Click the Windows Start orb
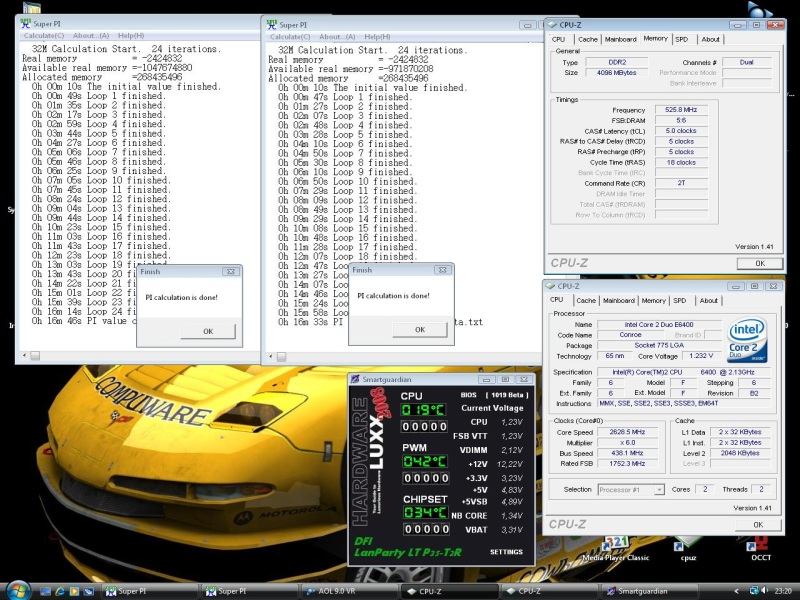Viewport: 800px width, 600px height. coord(17,590)
